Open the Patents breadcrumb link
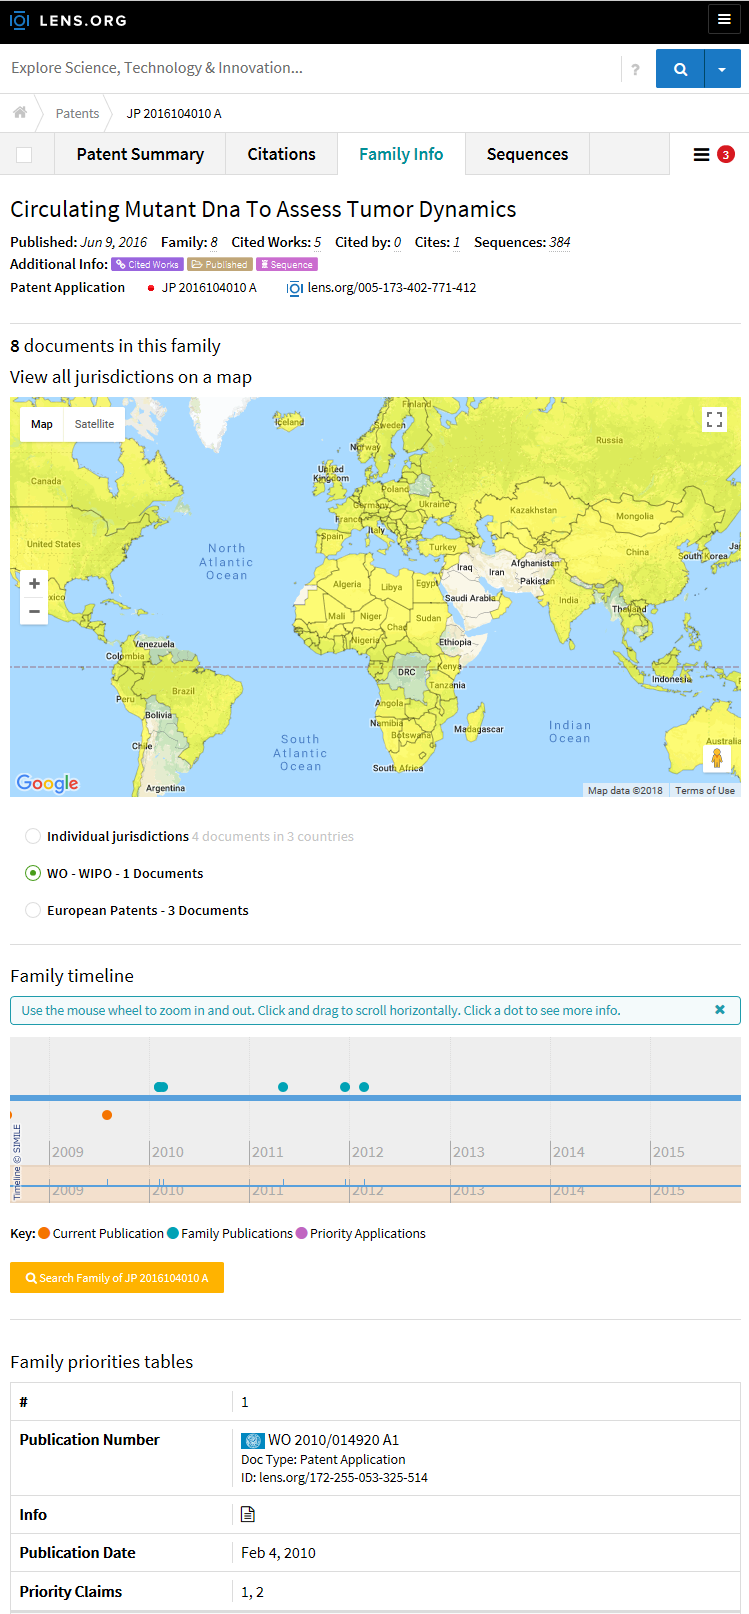 click(x=77, y=113)
